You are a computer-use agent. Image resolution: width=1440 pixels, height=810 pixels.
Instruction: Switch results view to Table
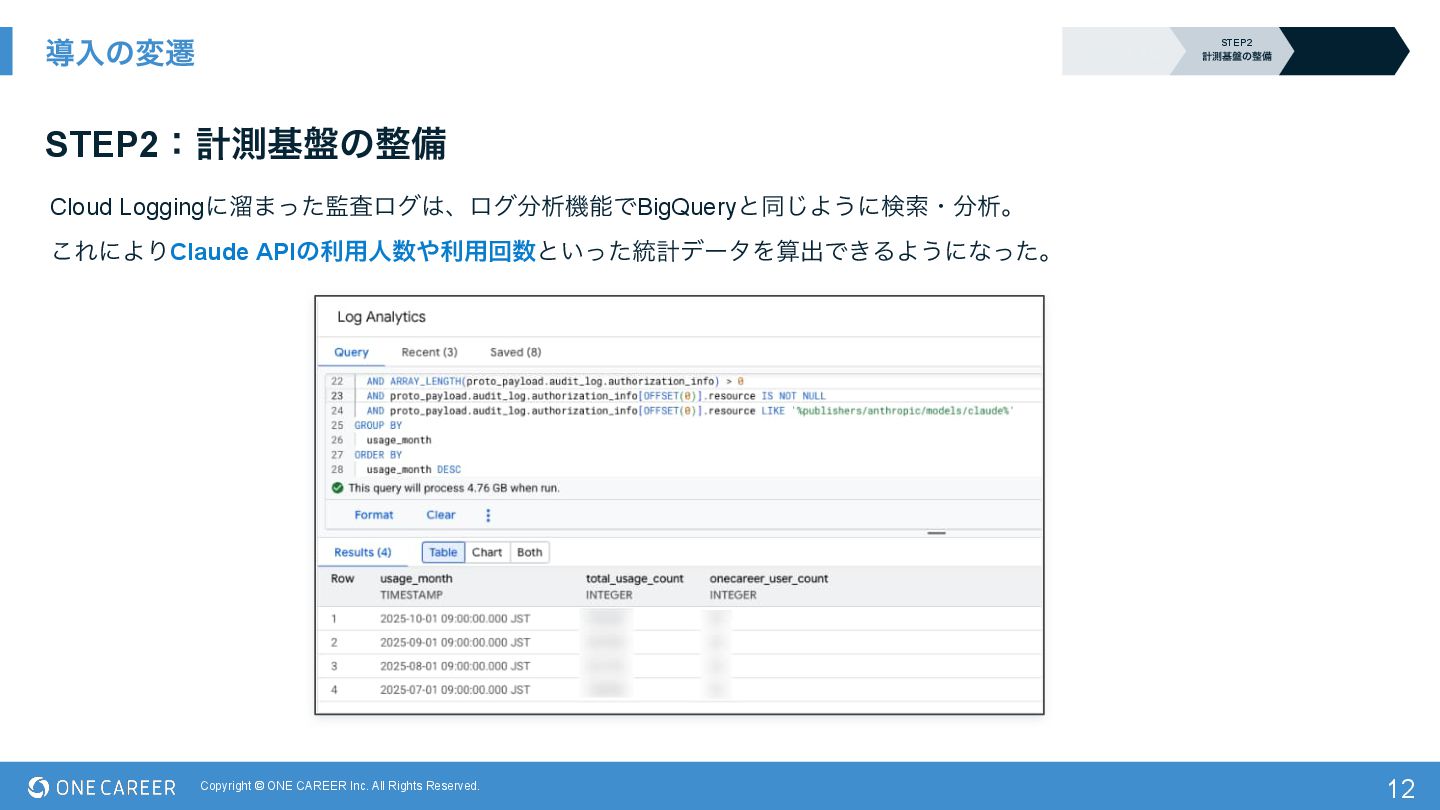click(x=443, y=552)
